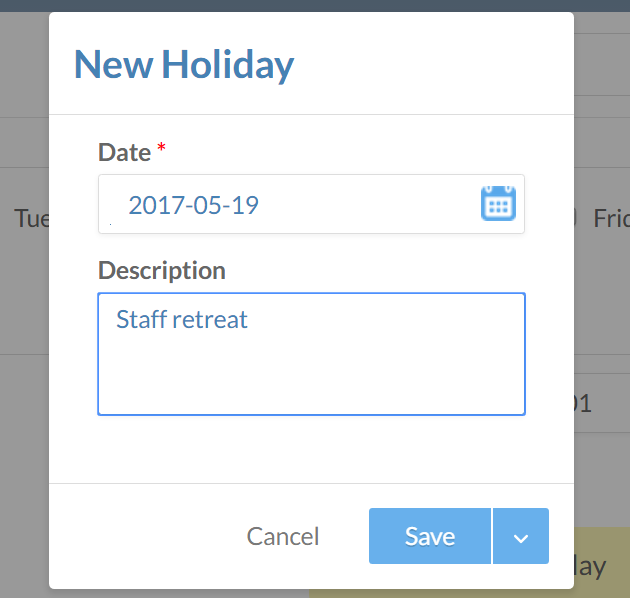The width and height of the screenshot is (630, 598).
Task: Click the New Holiday dialog title
Action: (184, 65)
